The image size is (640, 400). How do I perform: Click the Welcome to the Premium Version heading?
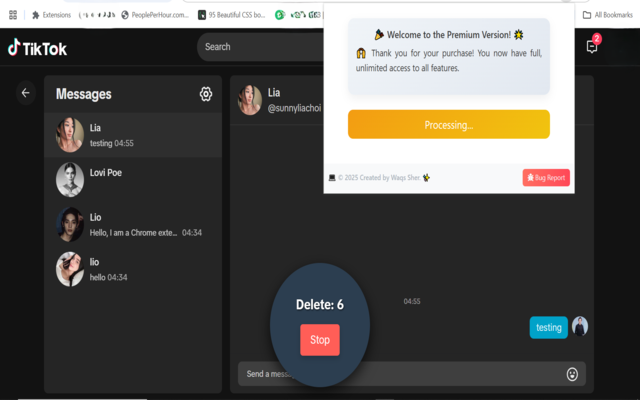(449, 35)
